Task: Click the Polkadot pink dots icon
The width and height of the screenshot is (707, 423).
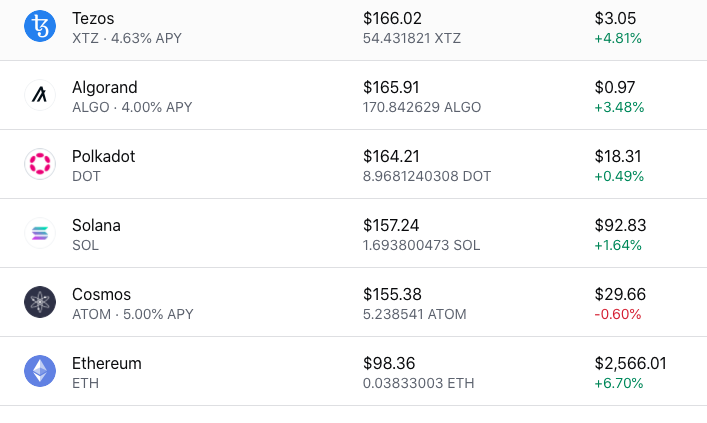Action: point(40,164)
